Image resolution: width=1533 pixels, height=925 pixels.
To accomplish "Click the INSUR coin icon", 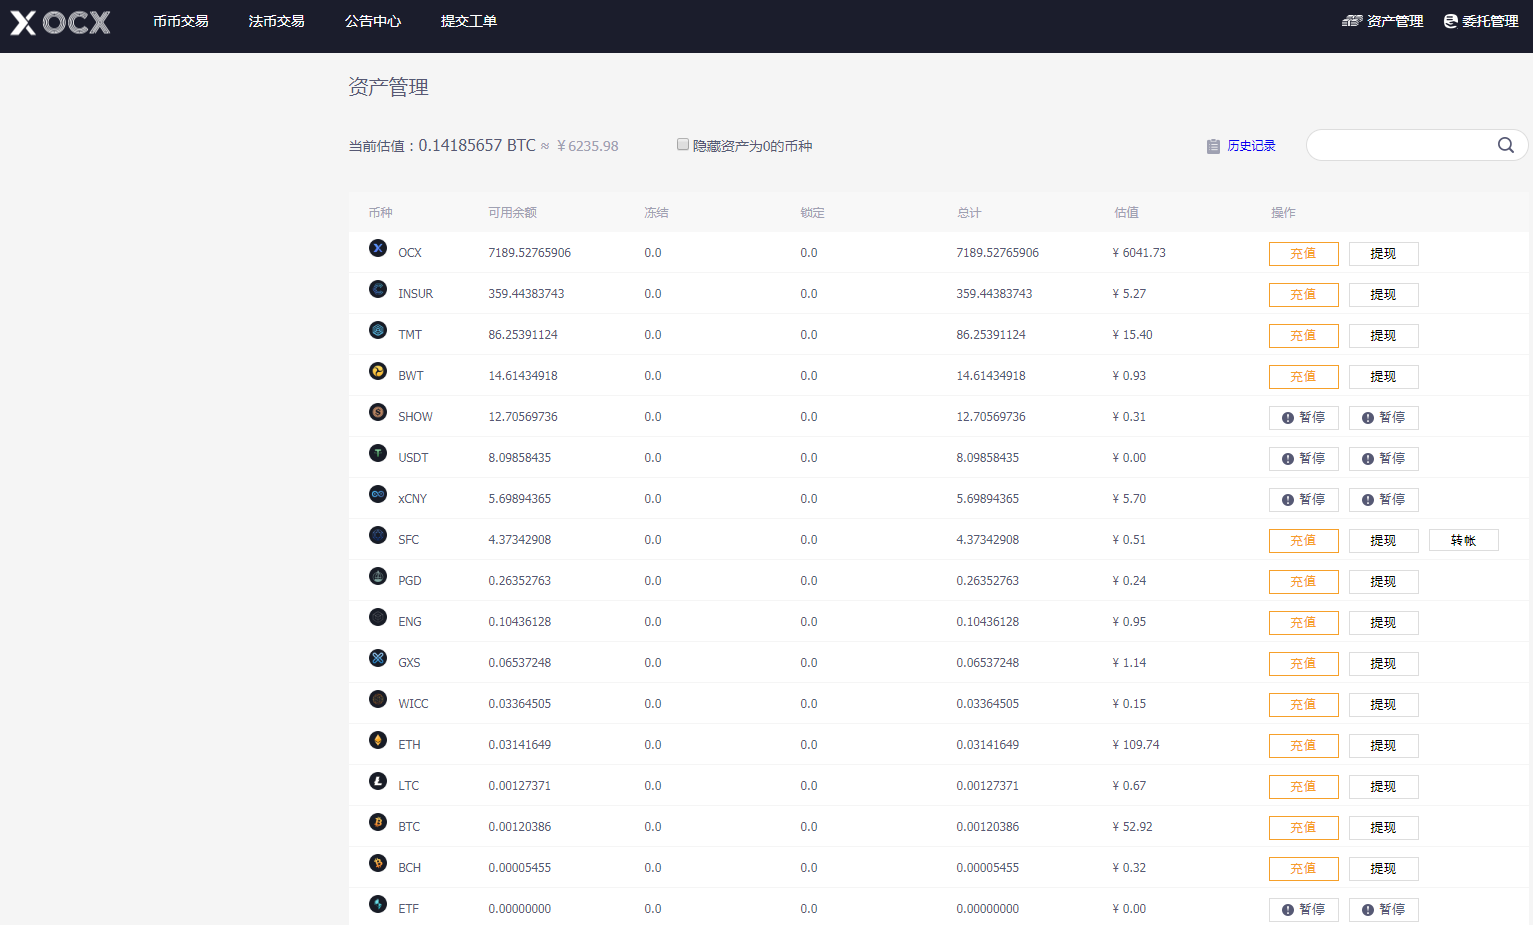I will 378,289.
